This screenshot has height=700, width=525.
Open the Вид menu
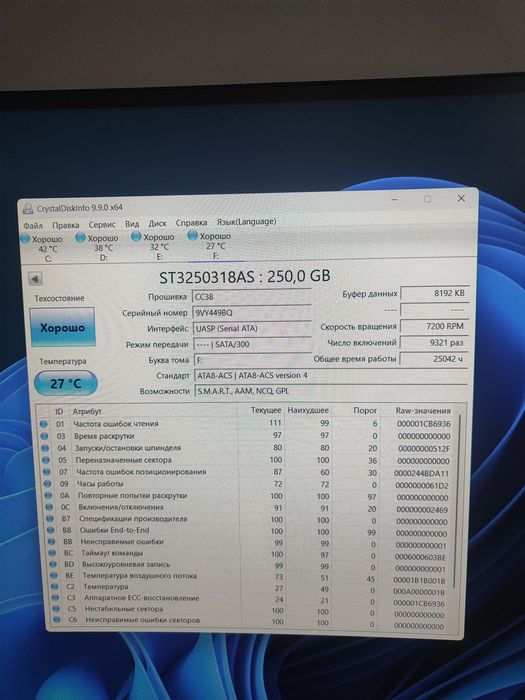(132, 224)
